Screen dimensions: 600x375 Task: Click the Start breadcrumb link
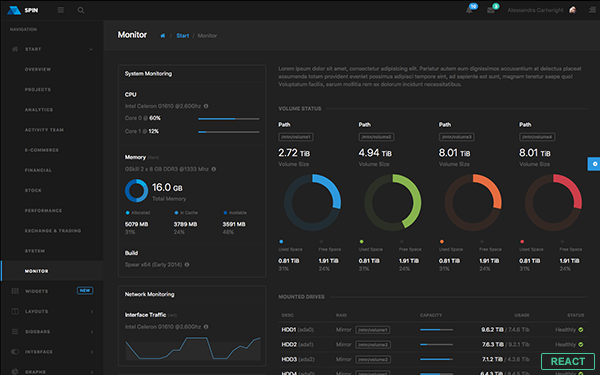coord(183,36)
